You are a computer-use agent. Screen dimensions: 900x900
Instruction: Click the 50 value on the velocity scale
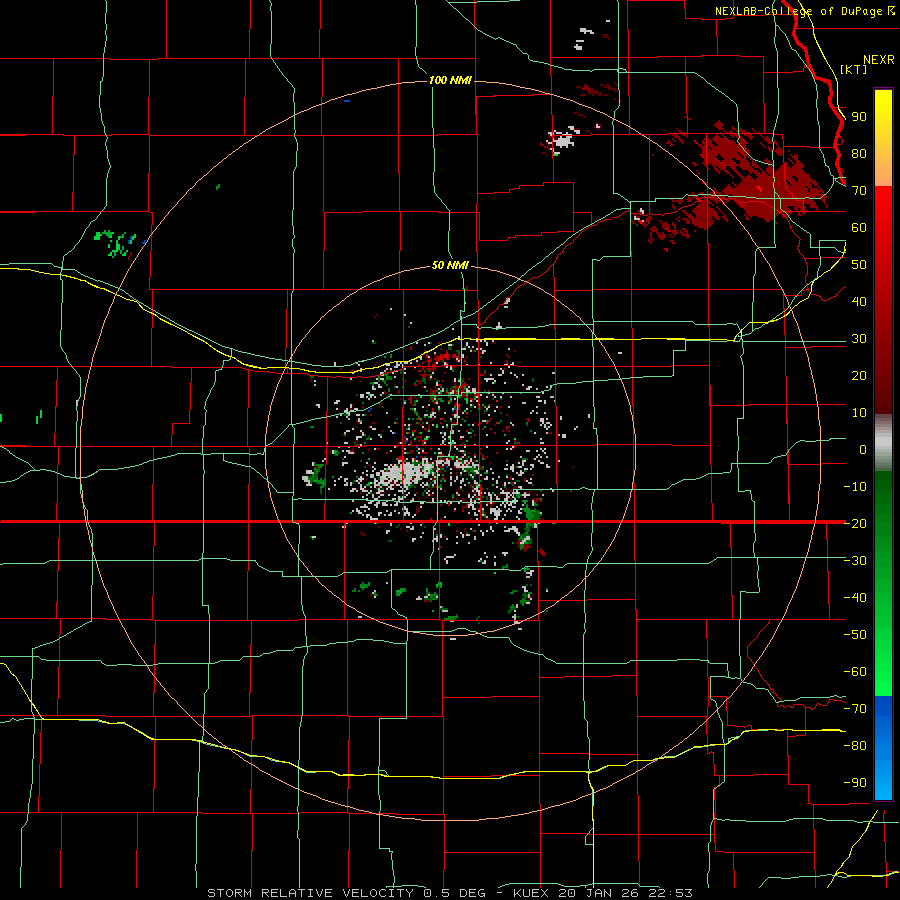859,265
